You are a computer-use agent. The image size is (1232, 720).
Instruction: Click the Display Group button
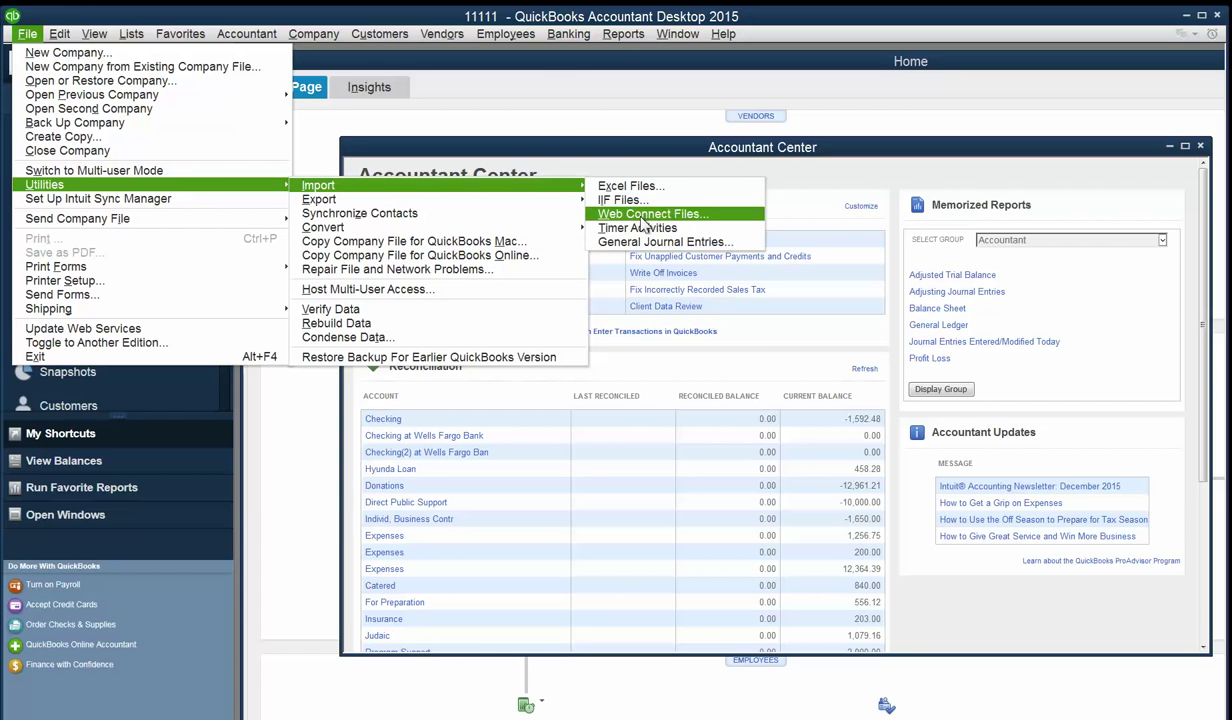941,389
